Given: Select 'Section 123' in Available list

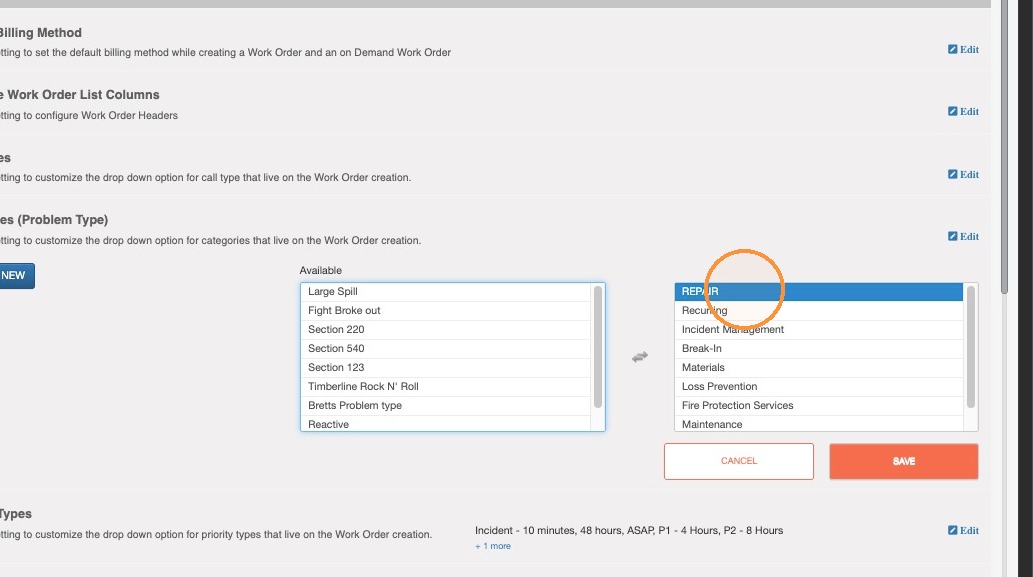Looking at the screenshot, I should (445, 368).
